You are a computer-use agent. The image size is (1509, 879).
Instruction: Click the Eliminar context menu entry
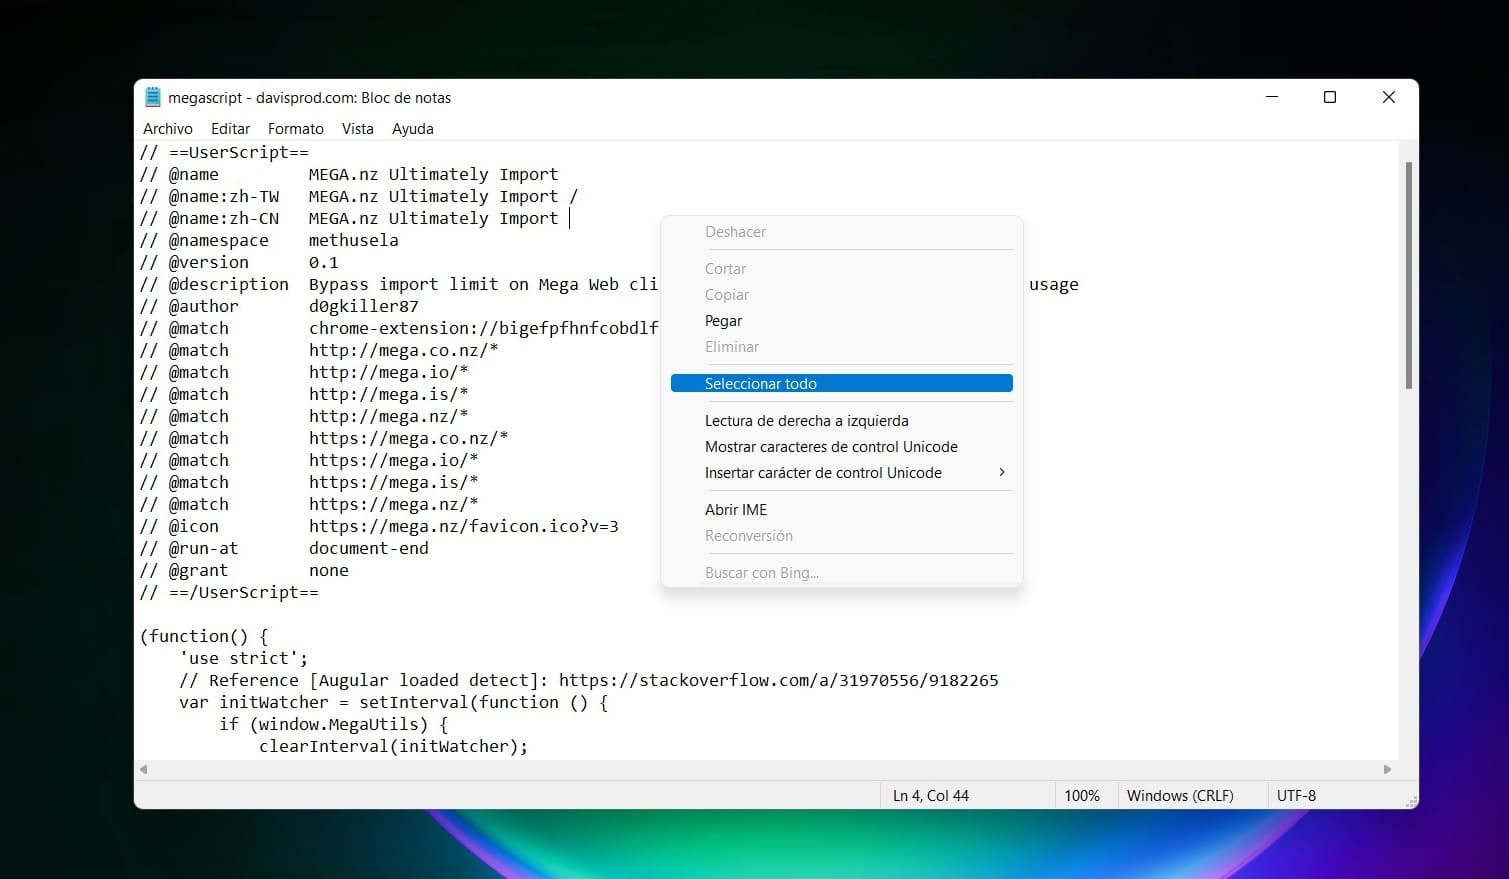pos(842,347)
